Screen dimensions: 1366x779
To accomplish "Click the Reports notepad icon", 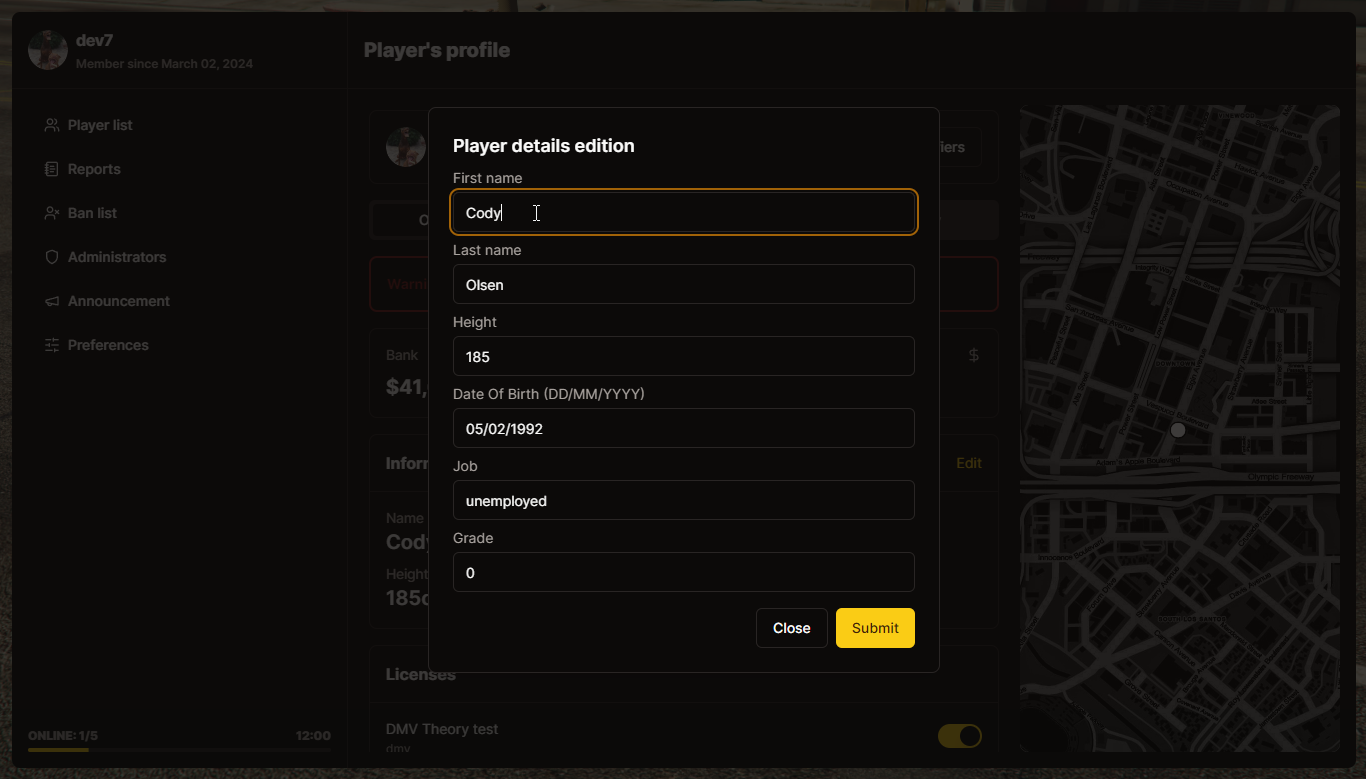I will [x=51, y=168].
